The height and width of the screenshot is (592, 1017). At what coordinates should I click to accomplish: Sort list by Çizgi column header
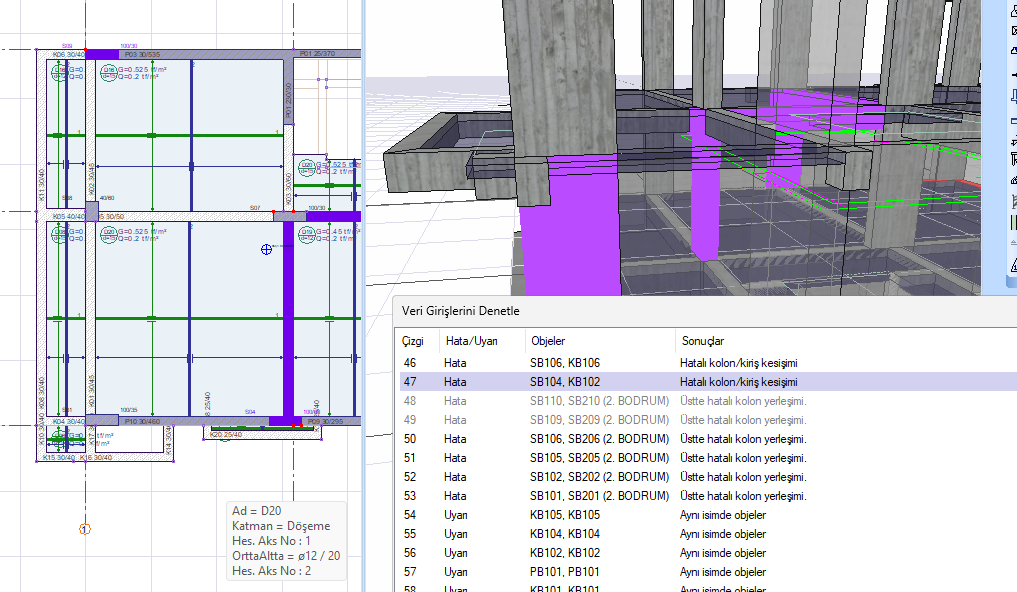[x=414, y=341]
